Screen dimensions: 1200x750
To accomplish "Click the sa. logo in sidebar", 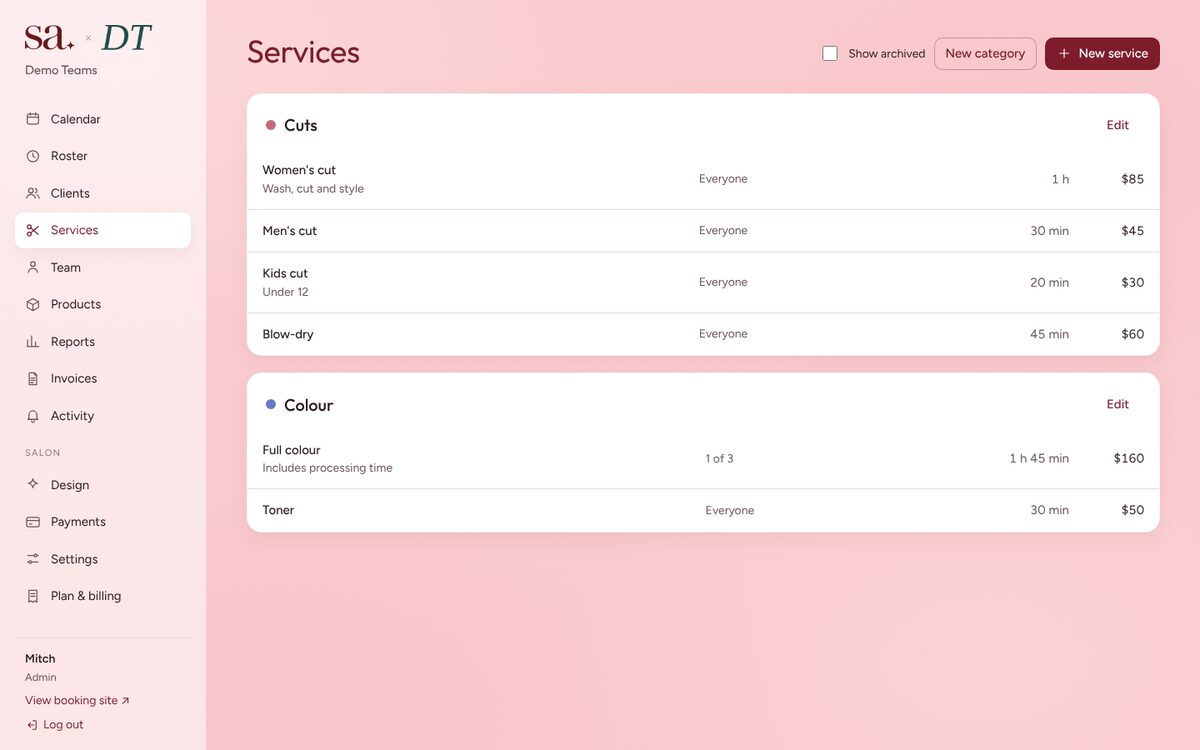I will 49,38.
